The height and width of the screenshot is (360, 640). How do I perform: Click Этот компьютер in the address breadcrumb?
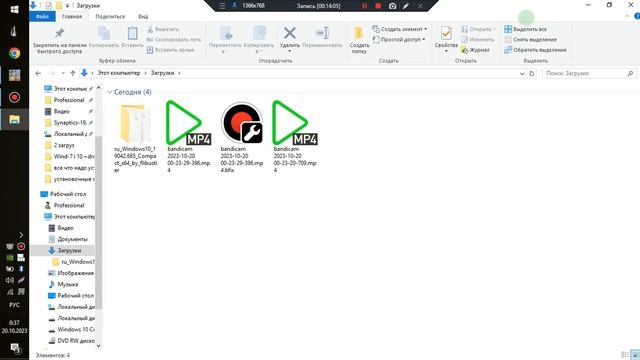pyautogui.click(x=118, y=73)
